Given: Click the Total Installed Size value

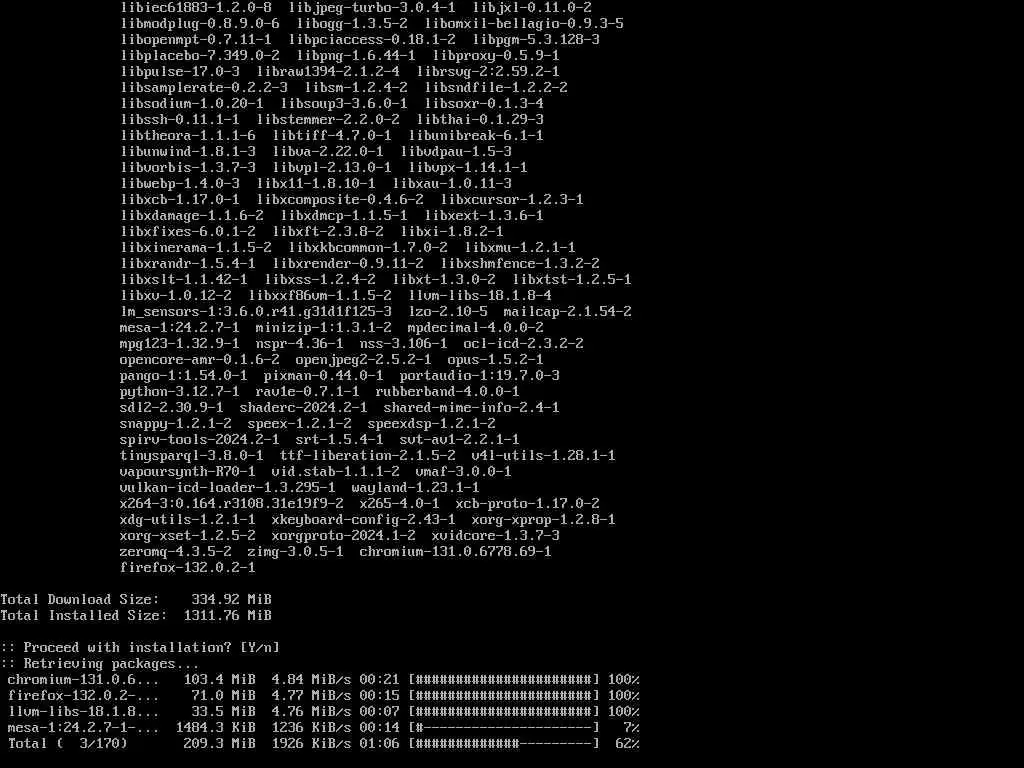Looking at the screenshot, I should [x=227, y=616].
